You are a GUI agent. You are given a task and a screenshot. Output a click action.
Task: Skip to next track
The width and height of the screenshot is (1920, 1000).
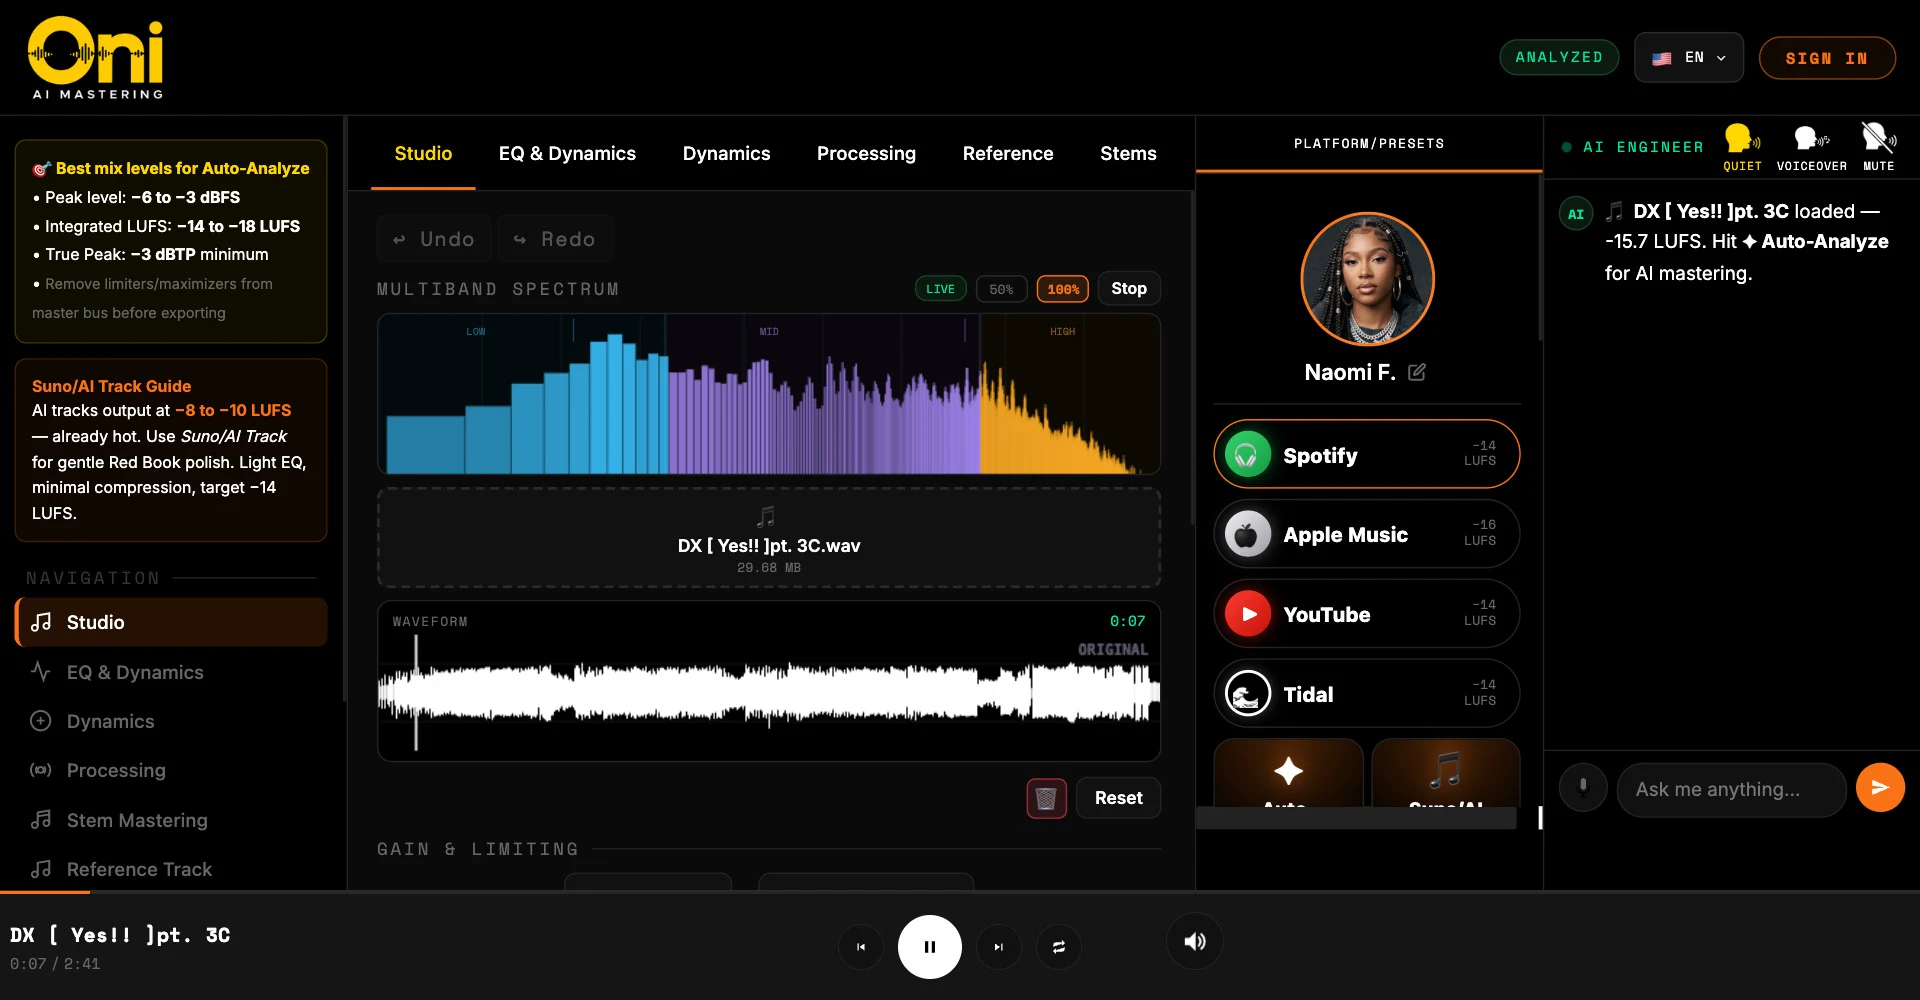pos(998,946)
